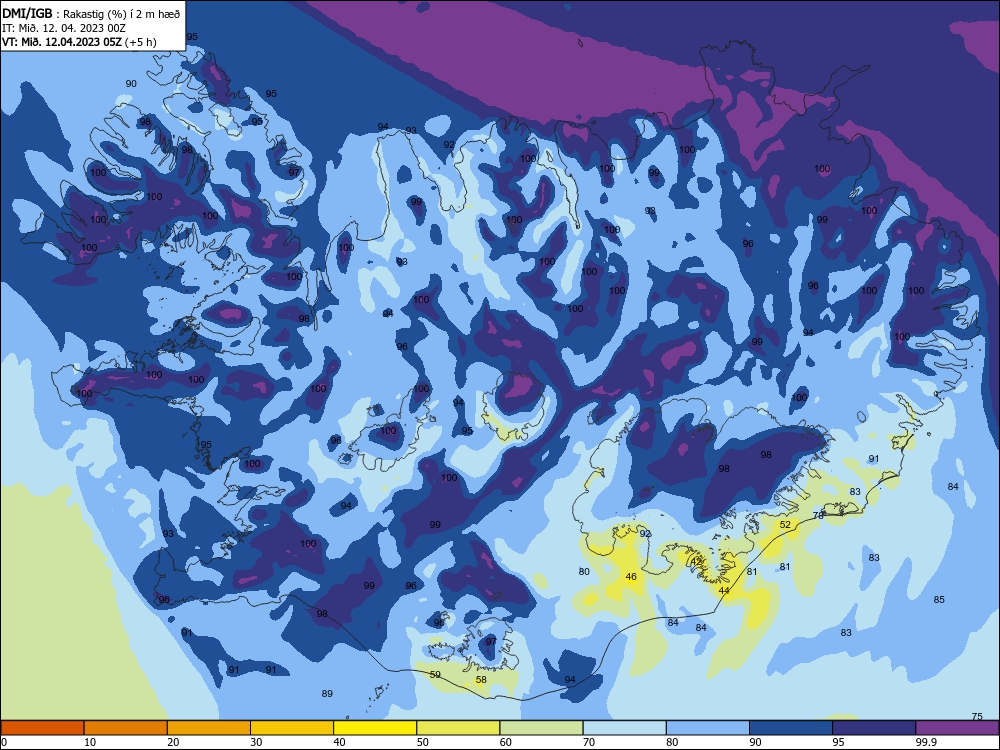
Task: Click the legend tick label '70'
Action: 589,742
